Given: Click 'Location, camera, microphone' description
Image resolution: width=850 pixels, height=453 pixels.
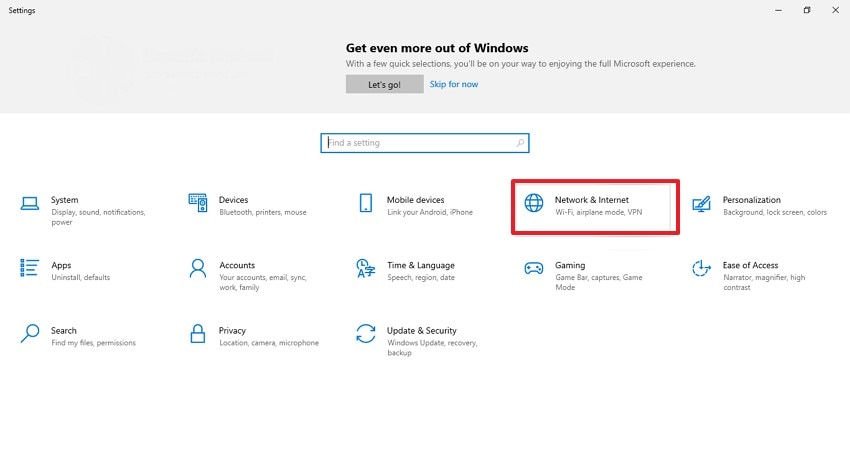Looking at the screenshot, I should point(269,343).
